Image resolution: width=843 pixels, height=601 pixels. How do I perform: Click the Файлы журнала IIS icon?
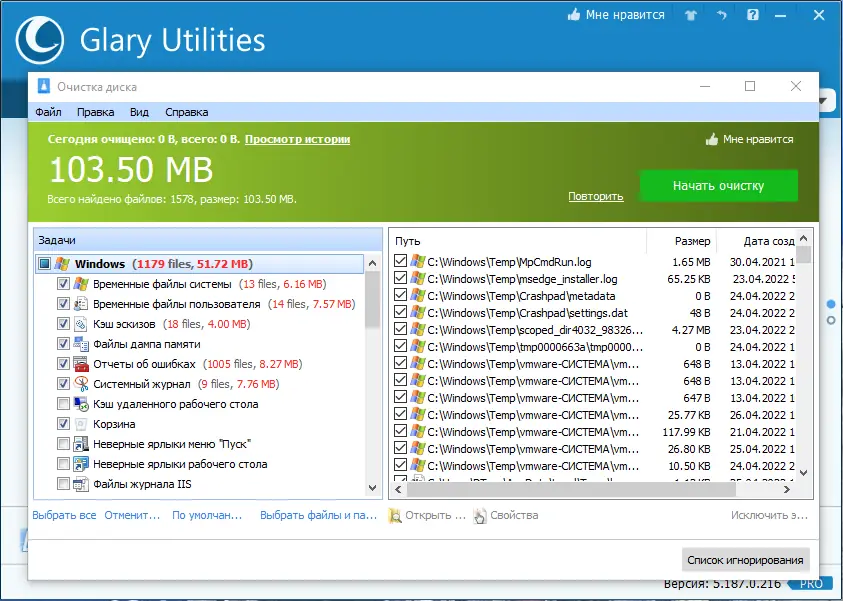(x=81, y=484)
